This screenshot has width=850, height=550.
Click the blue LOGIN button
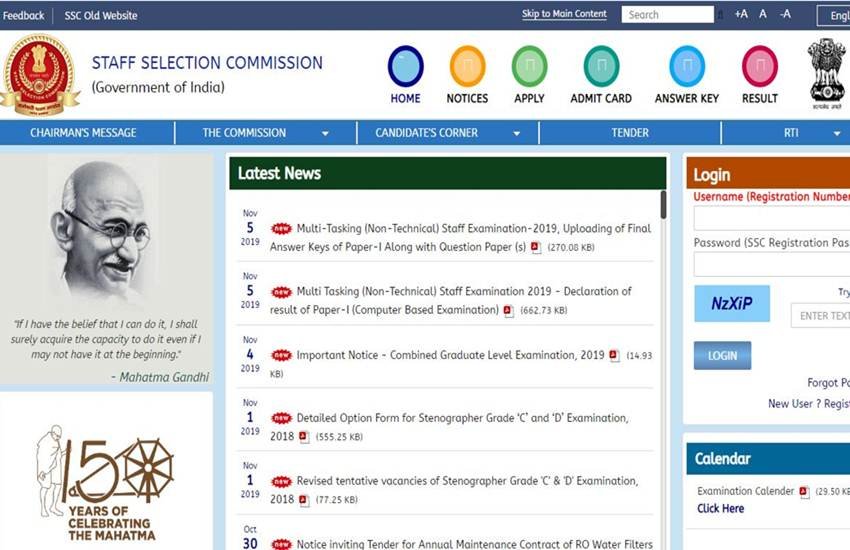(x=722, y=355)
